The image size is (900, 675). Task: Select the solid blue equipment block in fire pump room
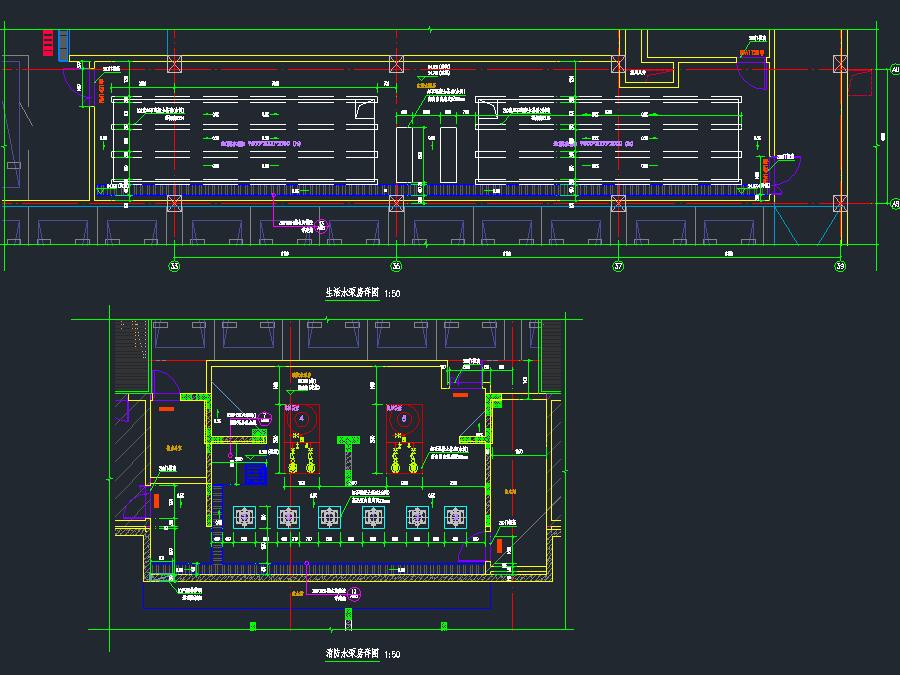click(255, 475)
